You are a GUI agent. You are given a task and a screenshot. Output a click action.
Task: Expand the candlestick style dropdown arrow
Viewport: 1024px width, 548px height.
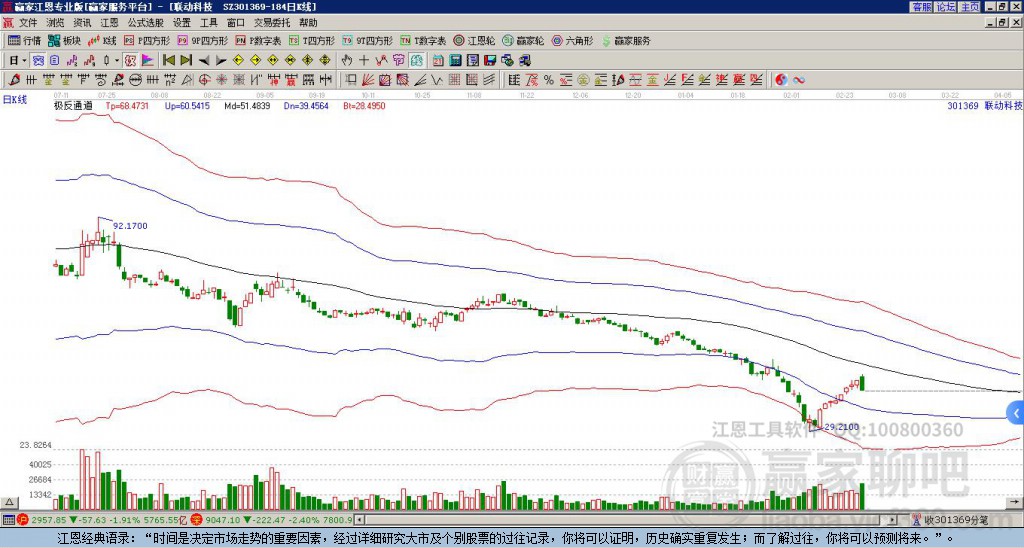click(117, 61)
